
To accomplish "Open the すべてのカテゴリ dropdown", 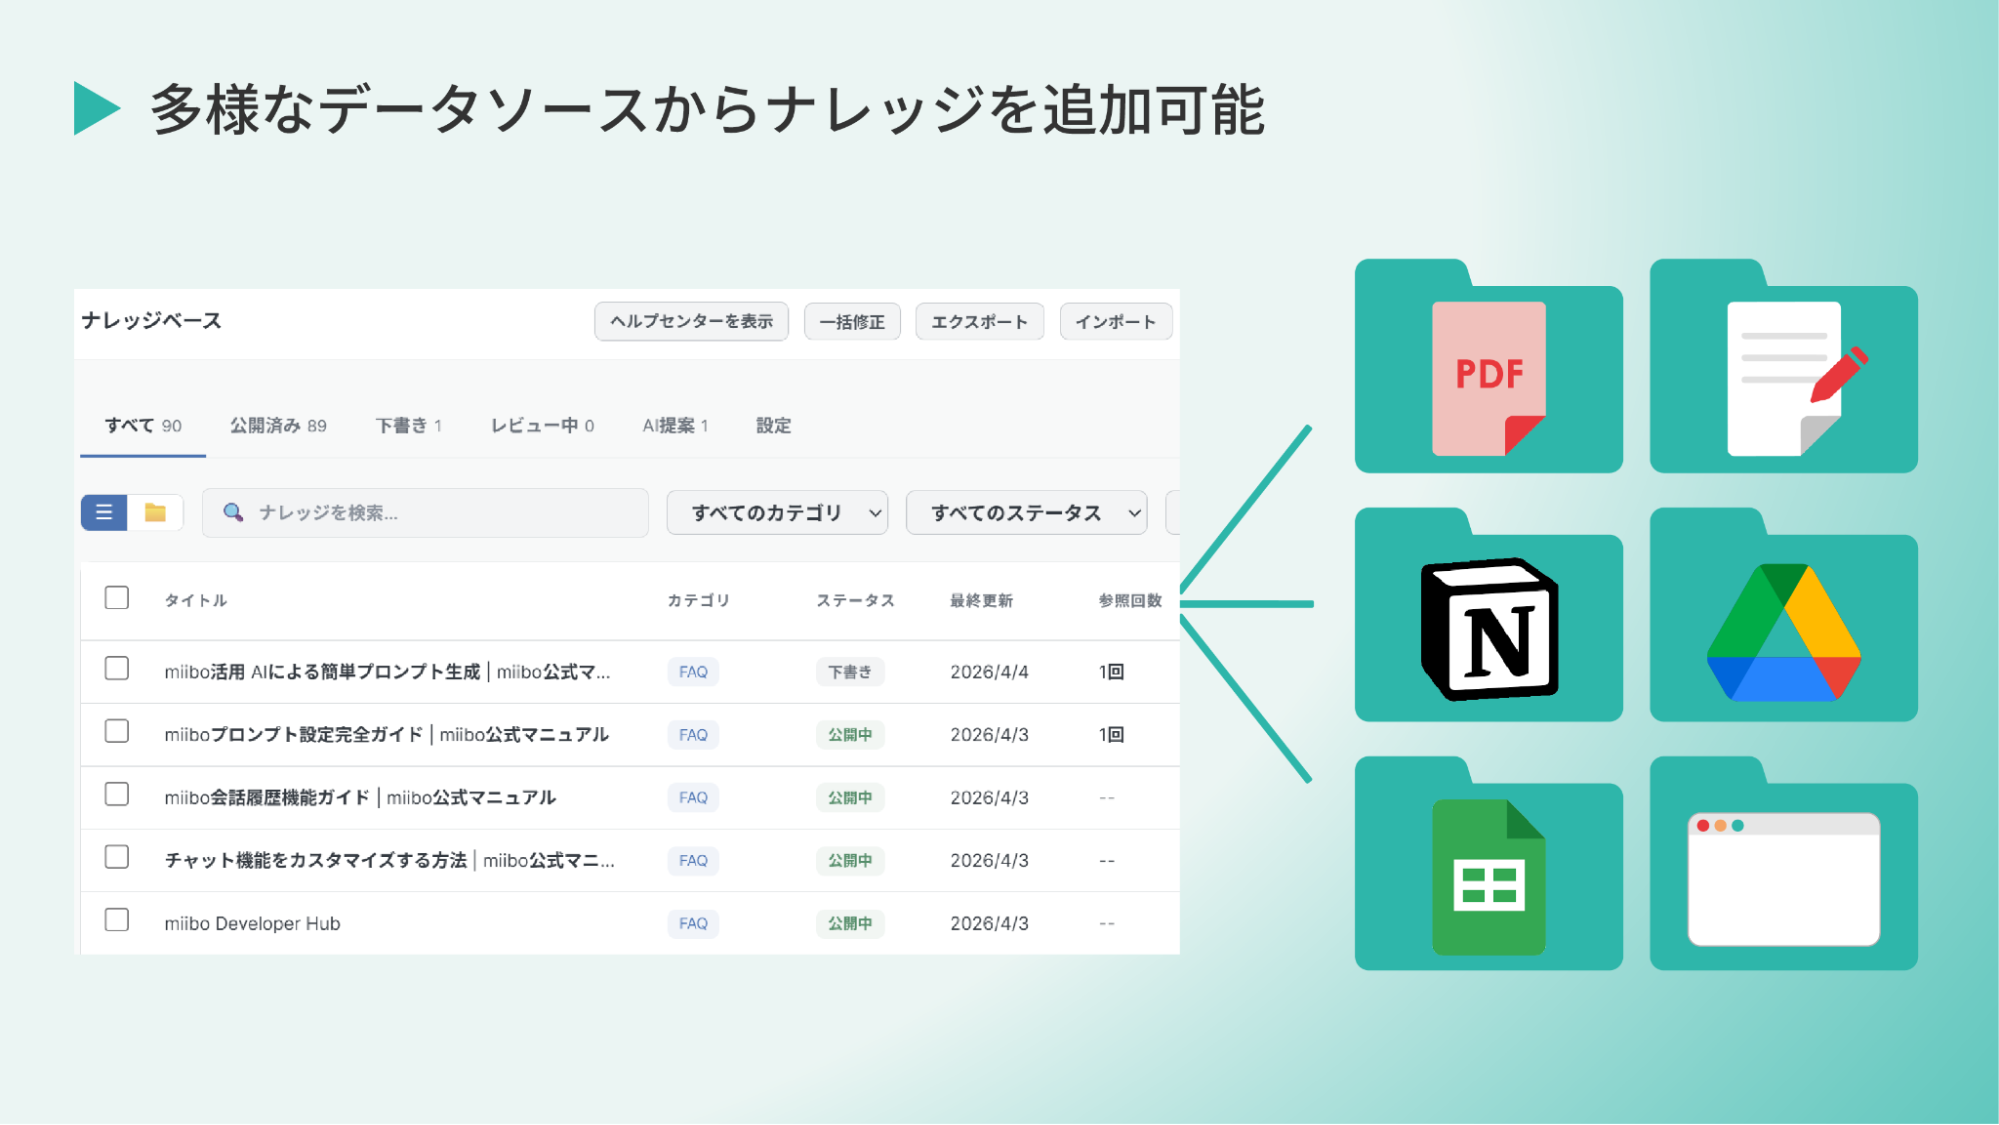I will point(777,513).
